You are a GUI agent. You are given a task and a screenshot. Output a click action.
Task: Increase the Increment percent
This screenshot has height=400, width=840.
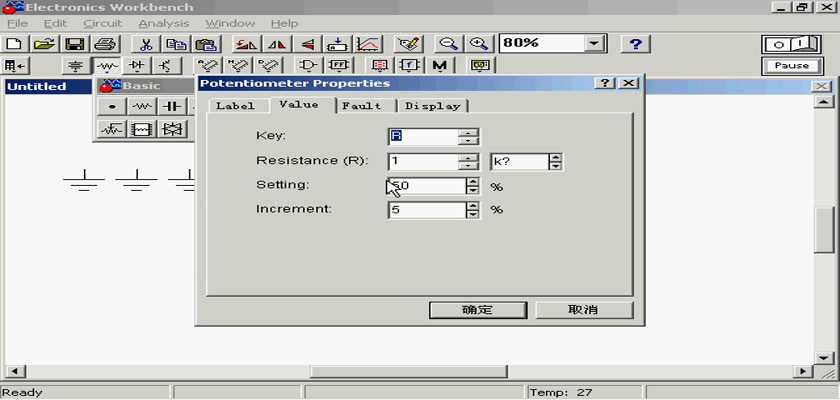(x=472, y=206)
